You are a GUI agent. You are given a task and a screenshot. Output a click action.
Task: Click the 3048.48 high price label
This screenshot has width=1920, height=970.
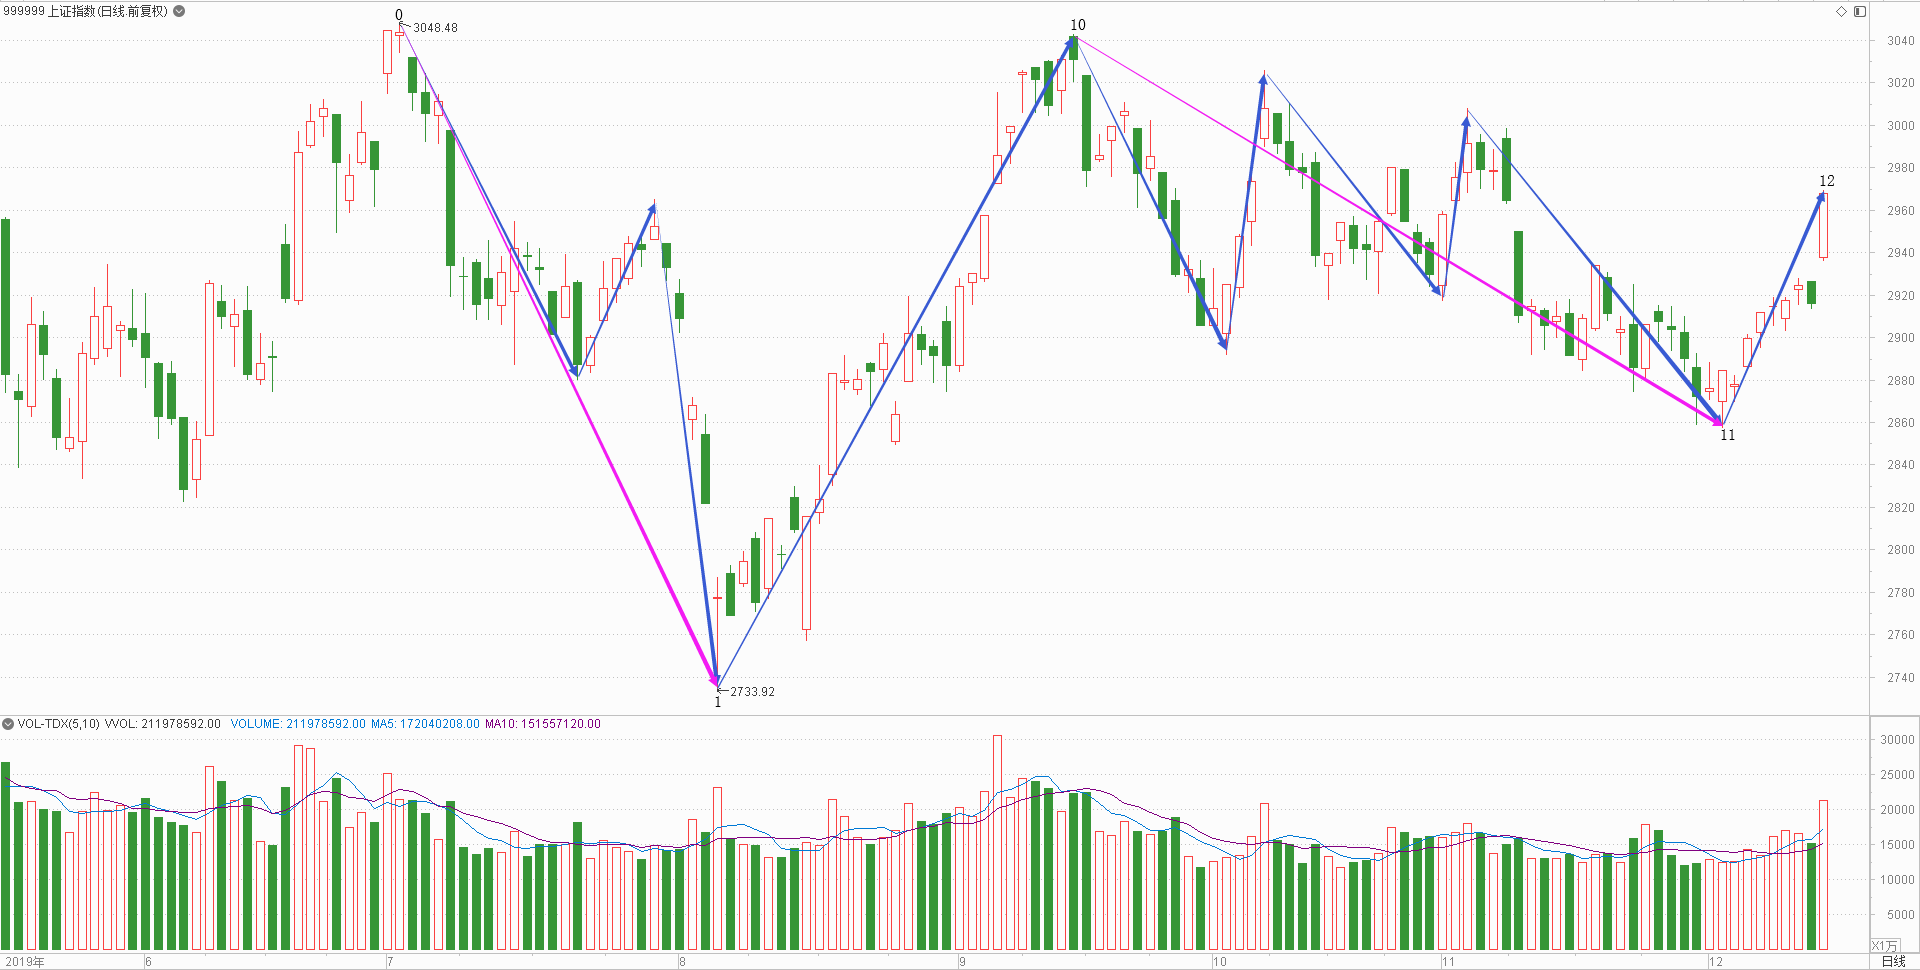pyautogui.click(x=435, y=28)
